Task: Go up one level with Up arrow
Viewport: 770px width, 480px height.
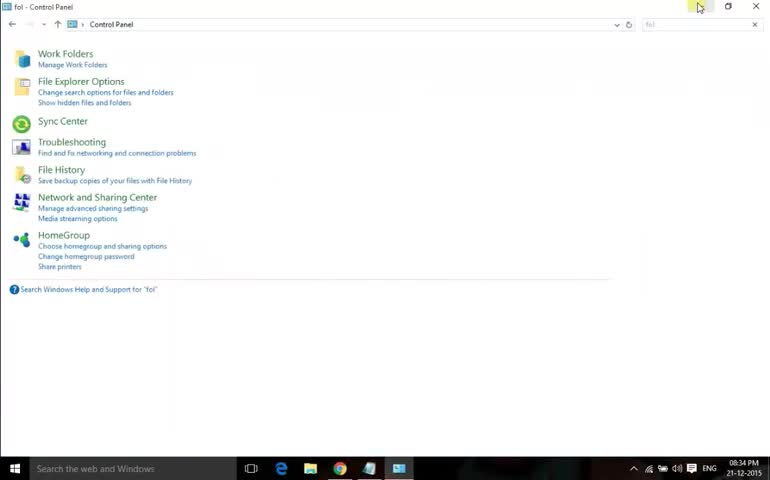Action: (57, 24)
